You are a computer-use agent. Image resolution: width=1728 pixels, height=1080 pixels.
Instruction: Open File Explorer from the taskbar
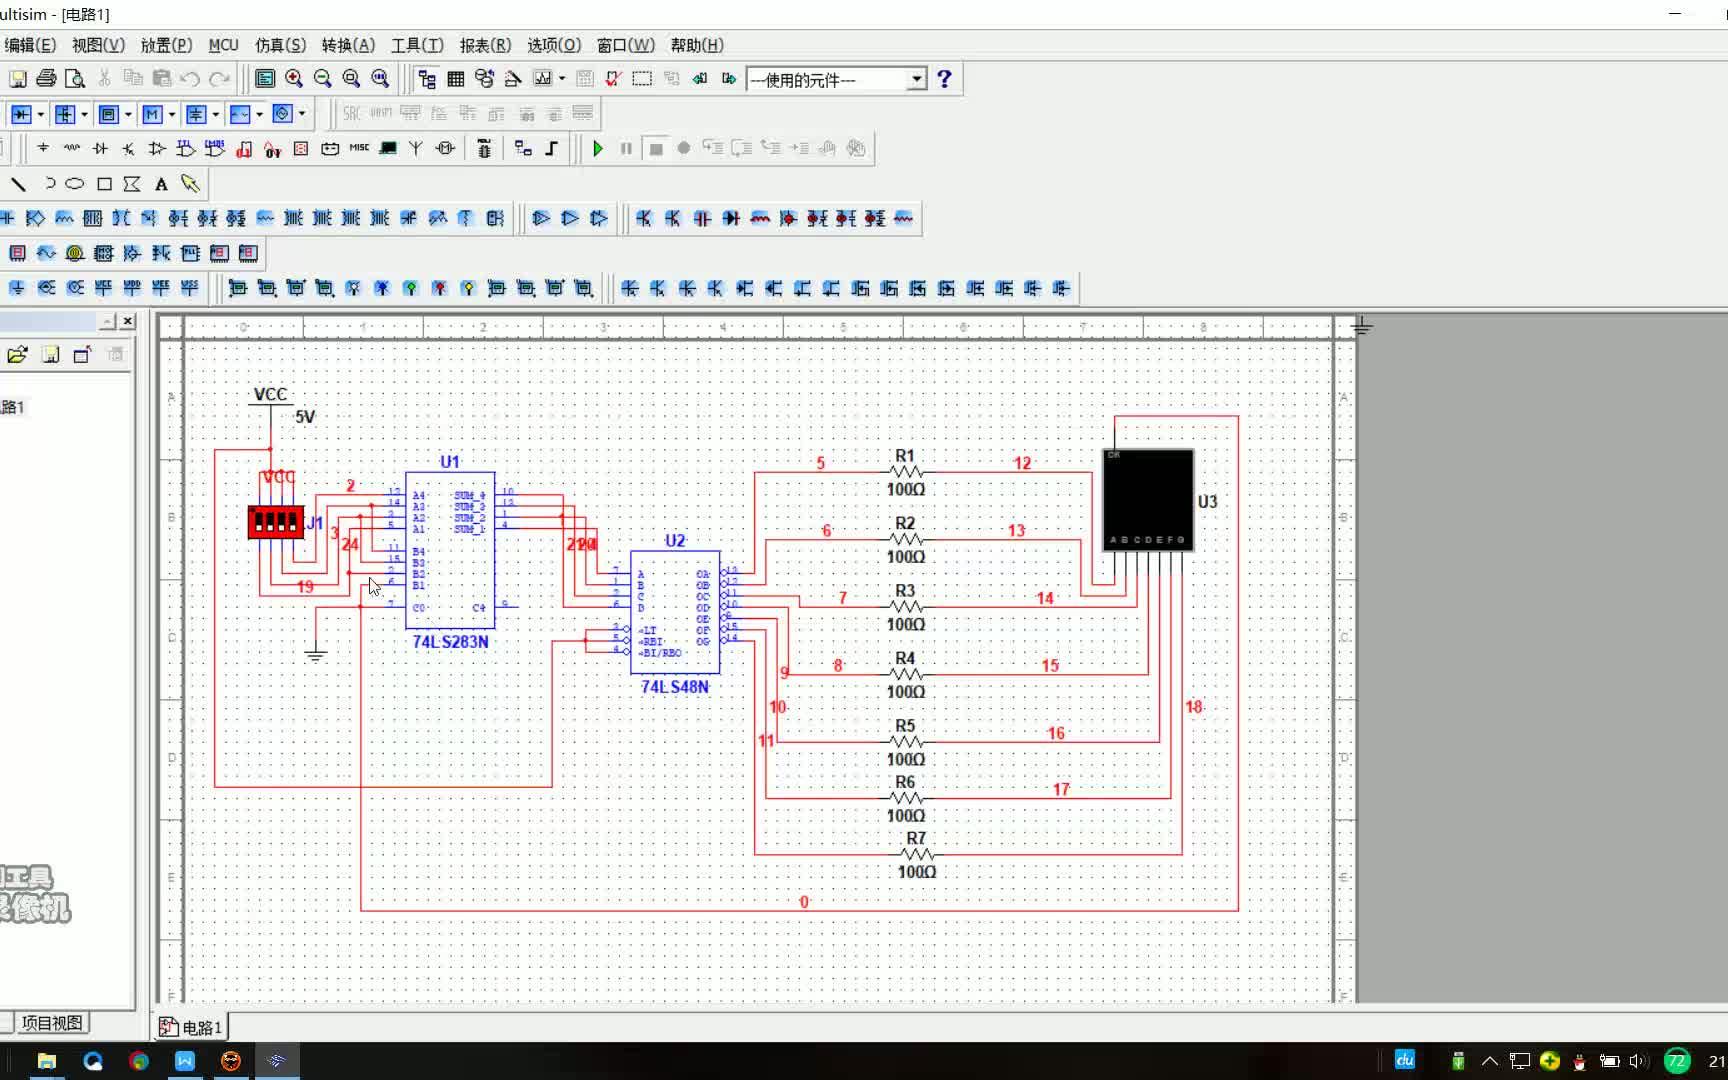(x=46, y=1061)
